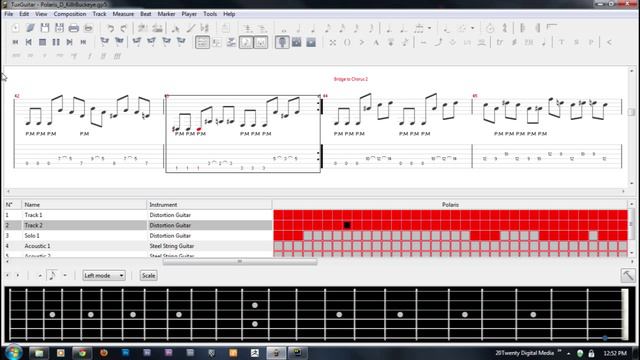Open the Player menu

tap(189, 14)
